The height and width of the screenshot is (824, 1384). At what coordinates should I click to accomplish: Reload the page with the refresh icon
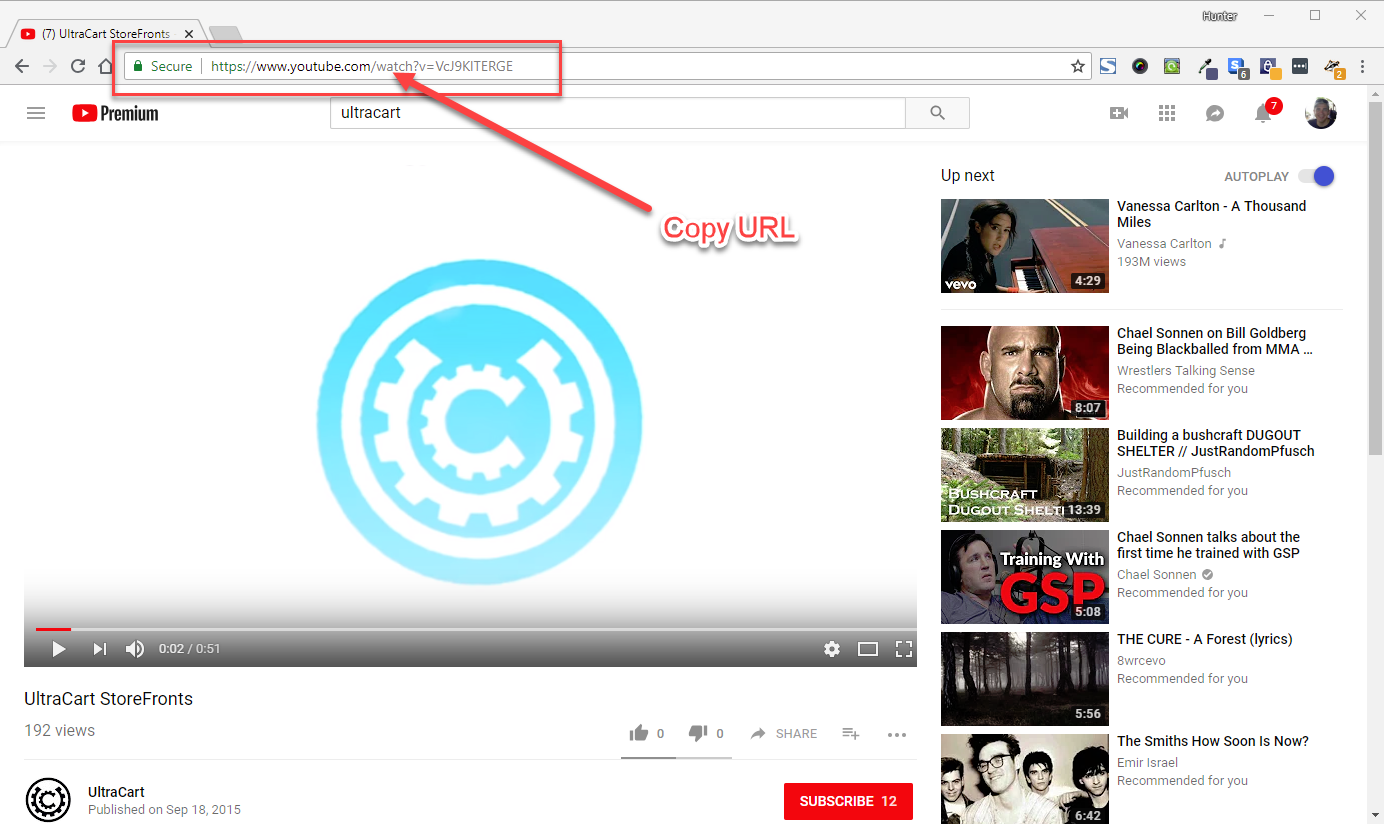click(78, 67)
